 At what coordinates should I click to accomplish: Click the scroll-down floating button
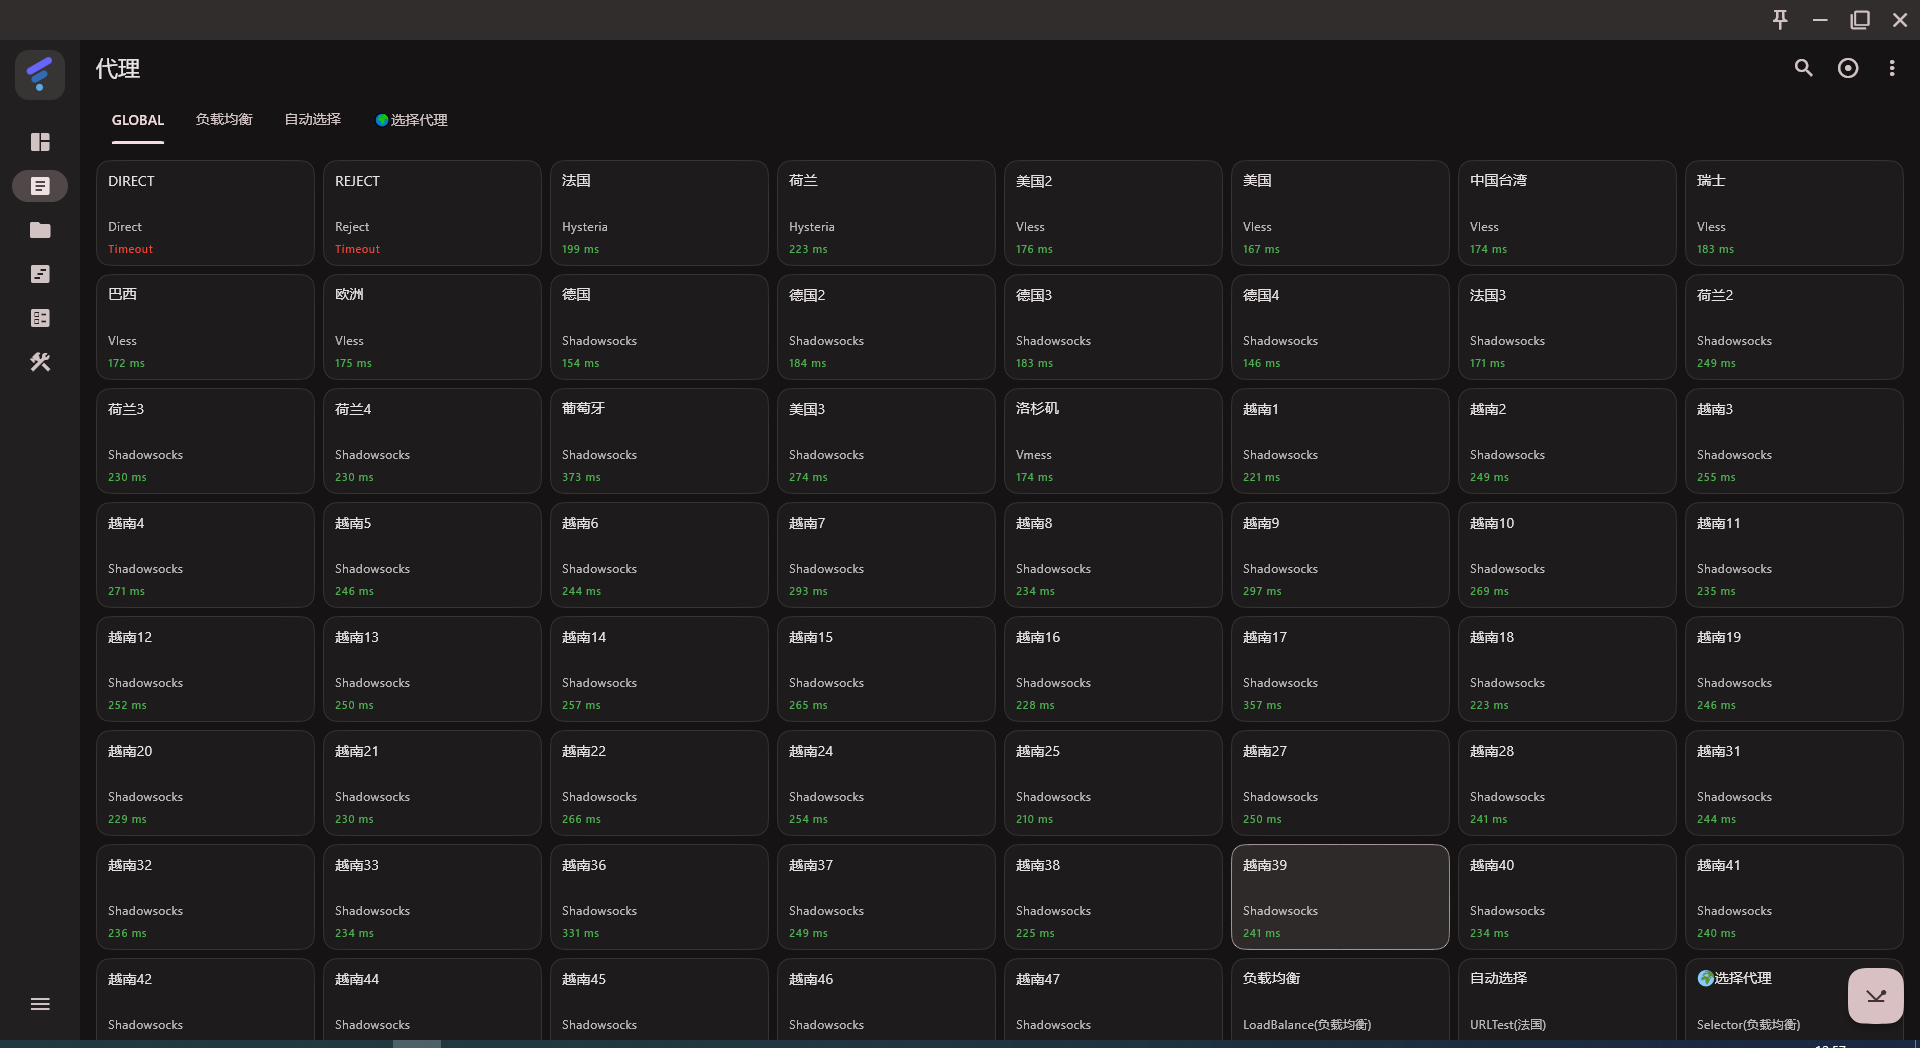1875,996
